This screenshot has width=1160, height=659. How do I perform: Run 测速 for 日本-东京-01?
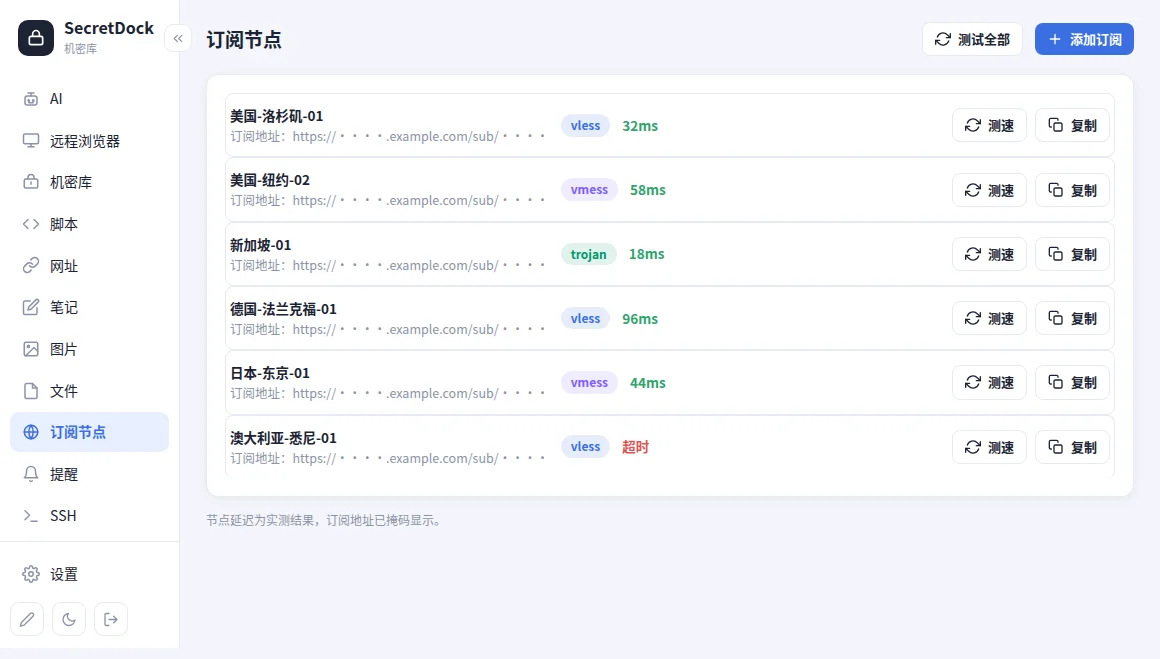(989, 382)
